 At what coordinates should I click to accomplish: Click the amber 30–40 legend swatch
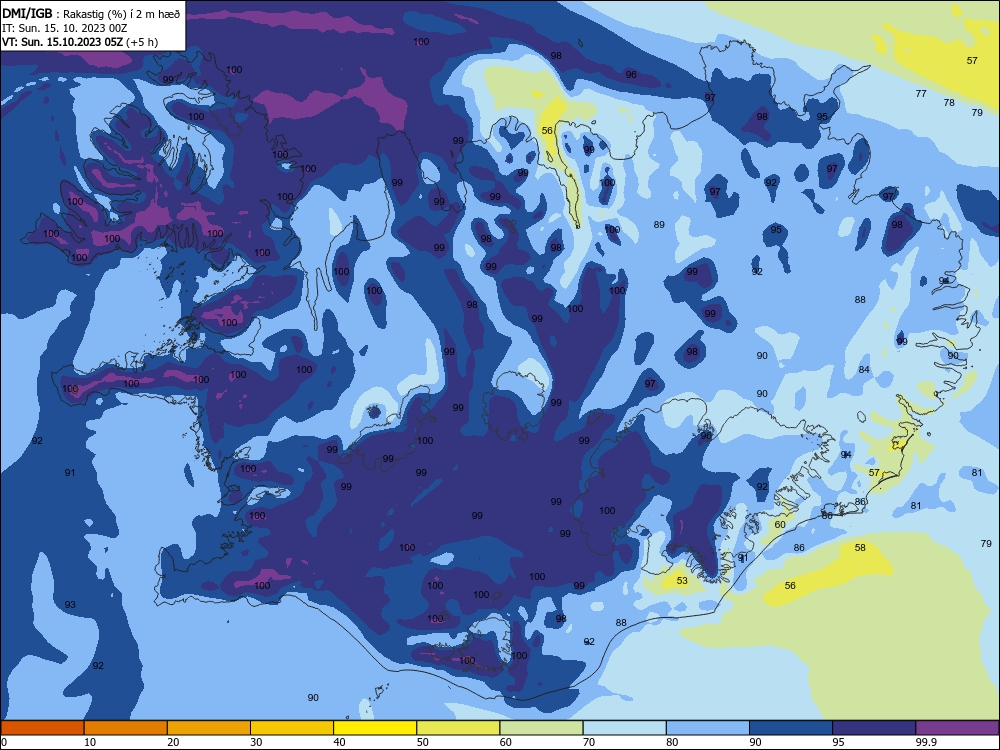292,728
